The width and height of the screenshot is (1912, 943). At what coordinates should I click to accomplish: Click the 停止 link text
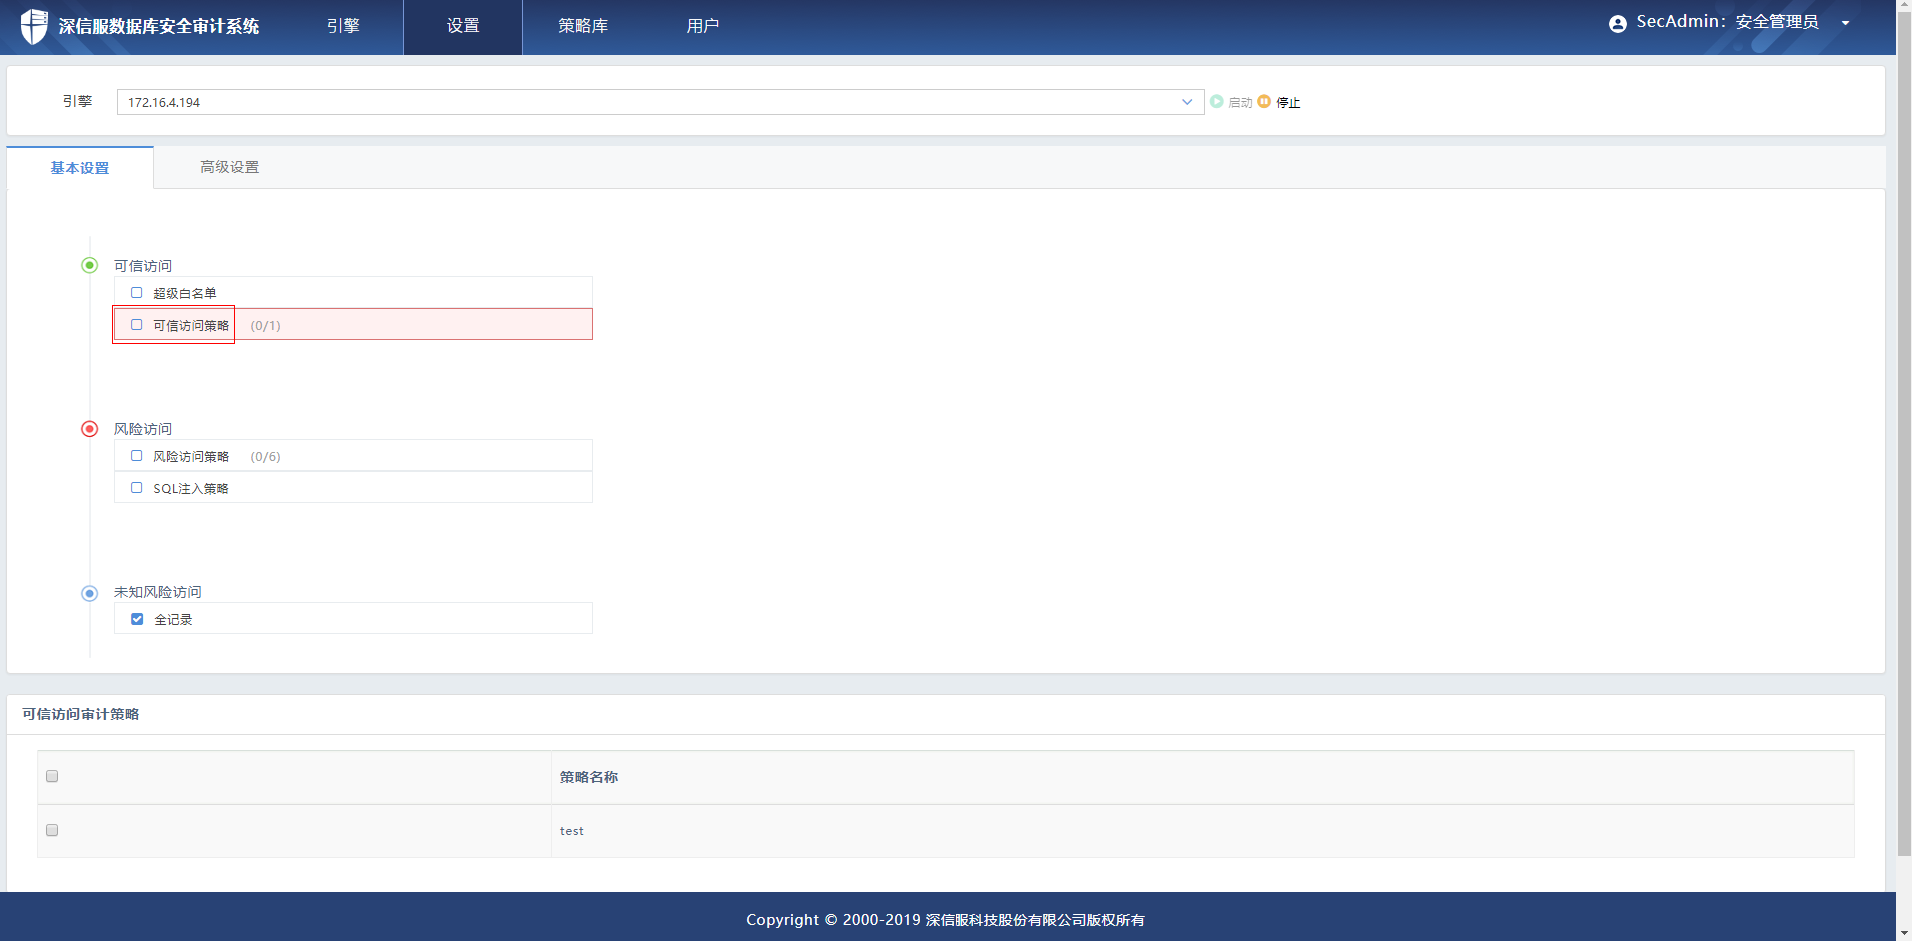tap(1288, 103)
